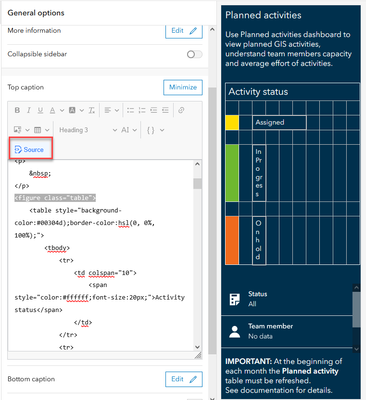Click the green In Progress color cell

pos(232,173)
